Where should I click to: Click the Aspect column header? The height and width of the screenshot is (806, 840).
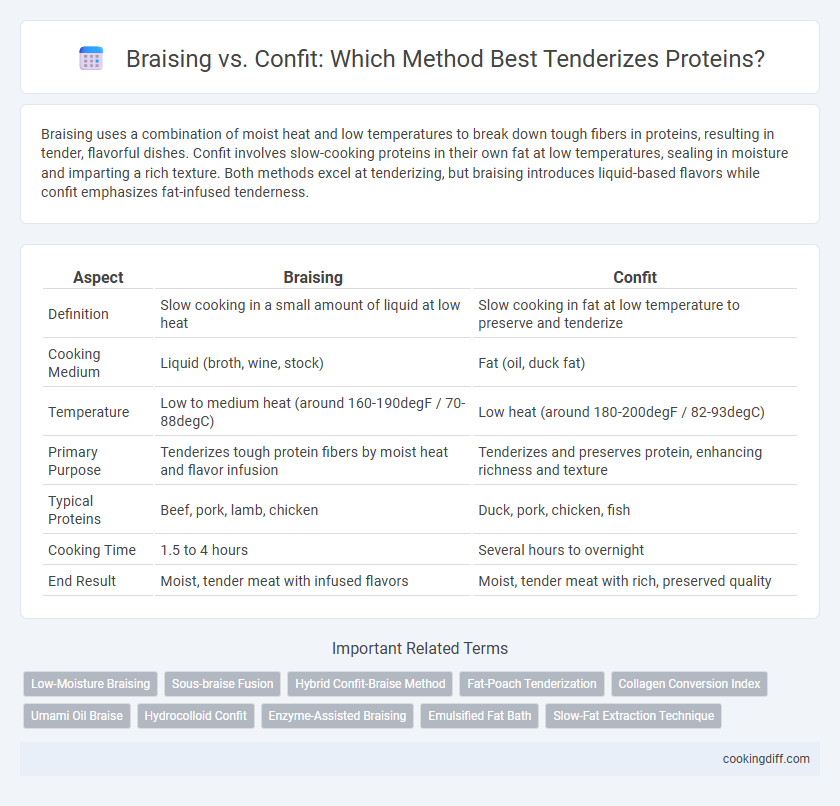98,277
